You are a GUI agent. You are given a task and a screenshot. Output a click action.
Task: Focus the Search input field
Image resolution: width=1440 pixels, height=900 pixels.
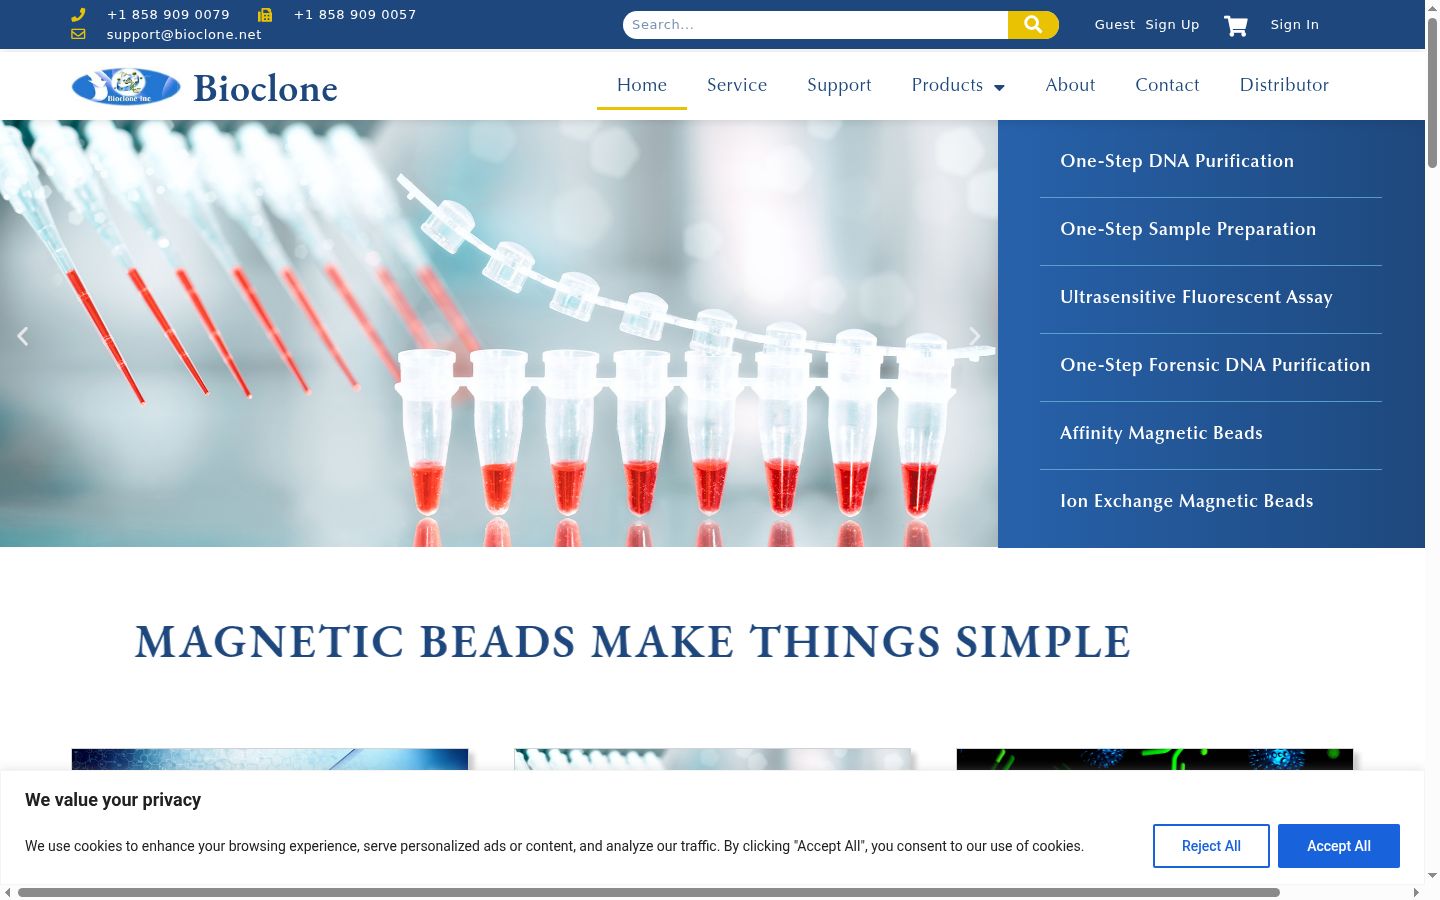815,25
